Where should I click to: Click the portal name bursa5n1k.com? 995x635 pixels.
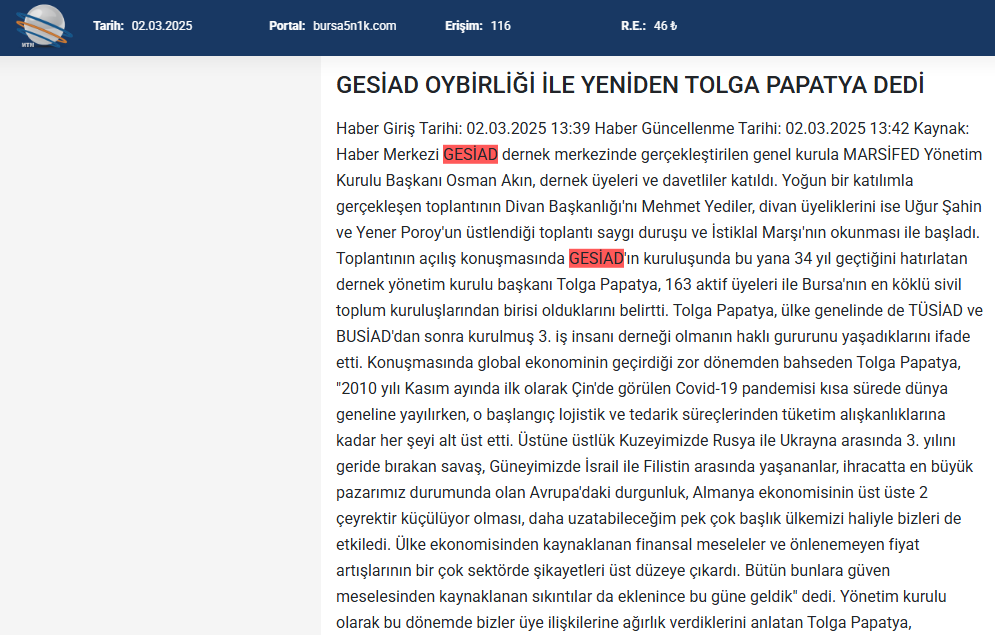(x=355, y=26)
